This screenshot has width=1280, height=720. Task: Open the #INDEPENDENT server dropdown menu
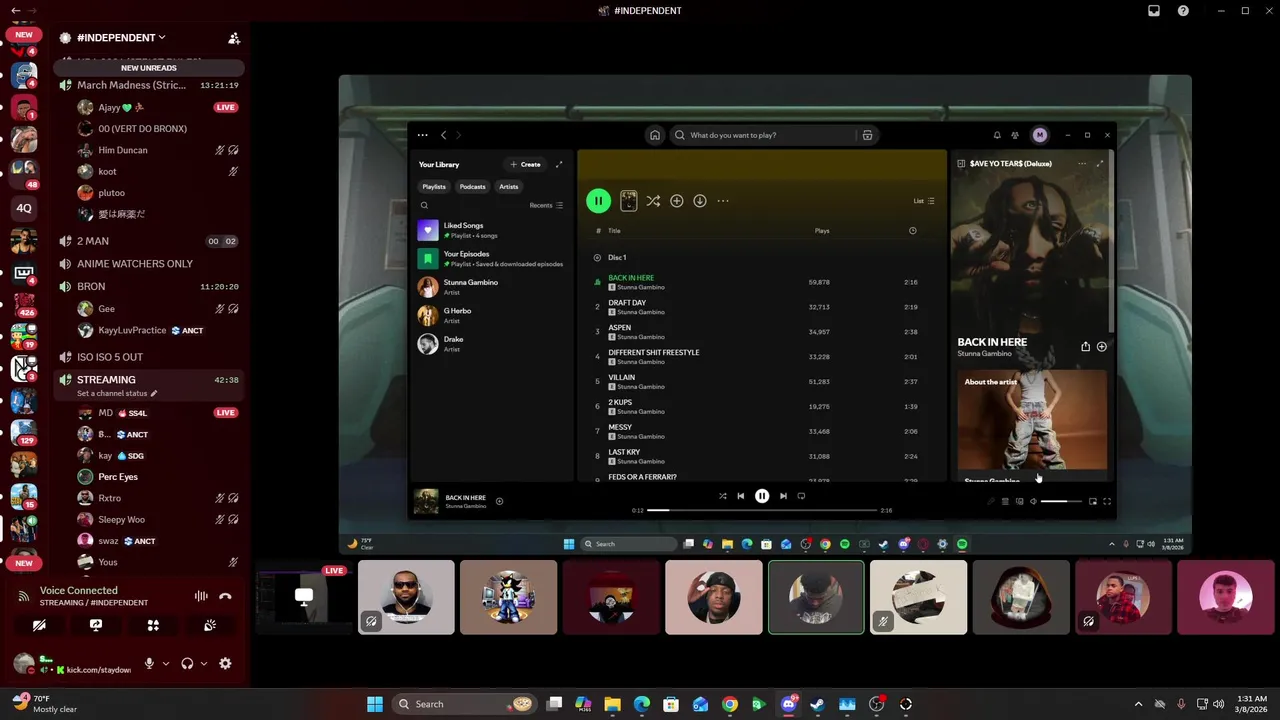(x=121, y=38)
